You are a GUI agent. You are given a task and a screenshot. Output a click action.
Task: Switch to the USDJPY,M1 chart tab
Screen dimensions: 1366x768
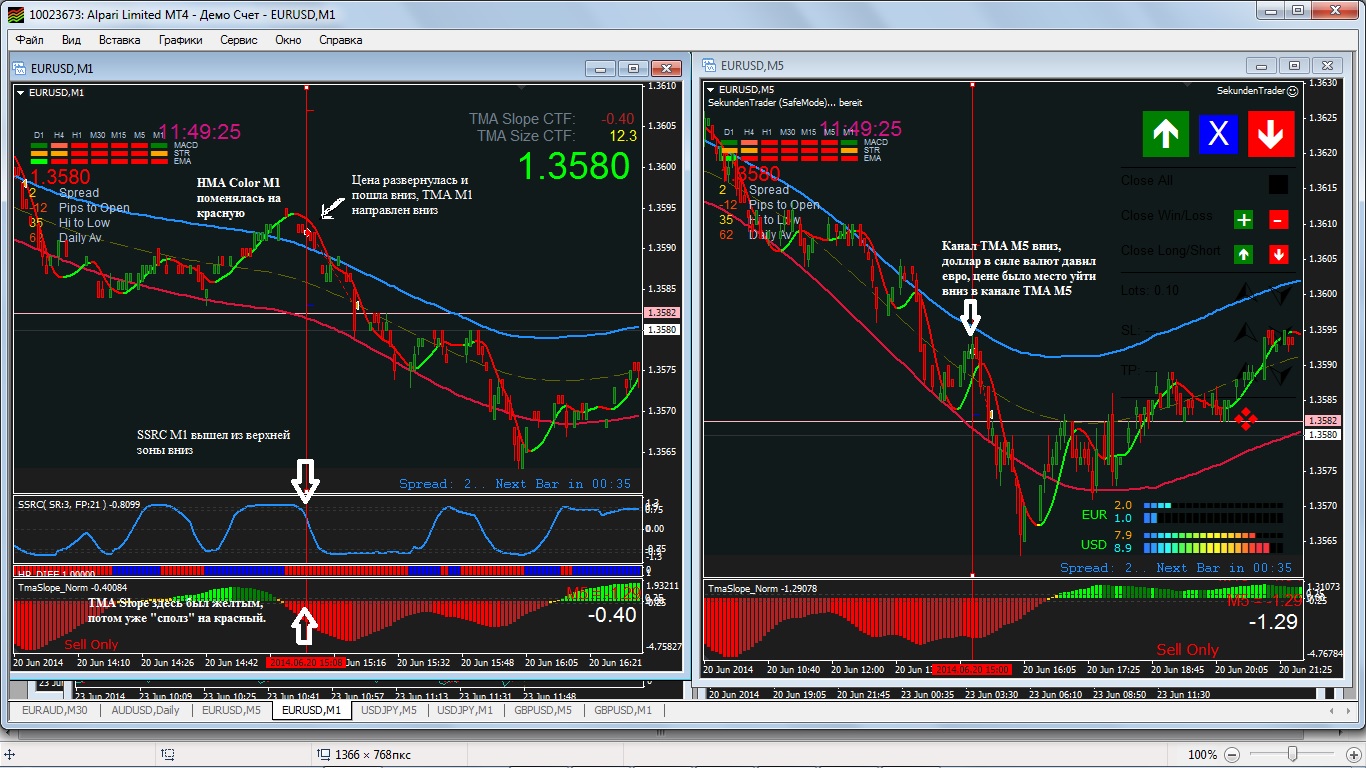pyautogui.click(x=465, y=710)
